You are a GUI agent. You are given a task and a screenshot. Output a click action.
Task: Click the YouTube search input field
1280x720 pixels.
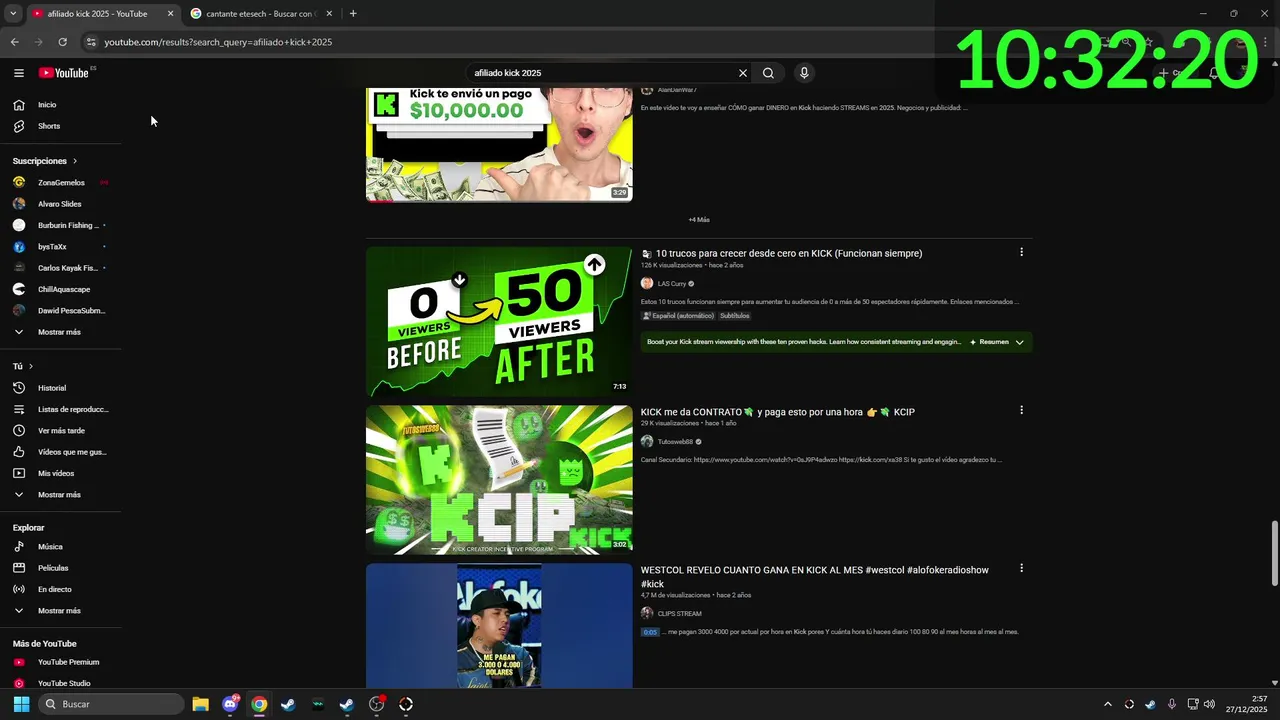(x=603, y=73)
